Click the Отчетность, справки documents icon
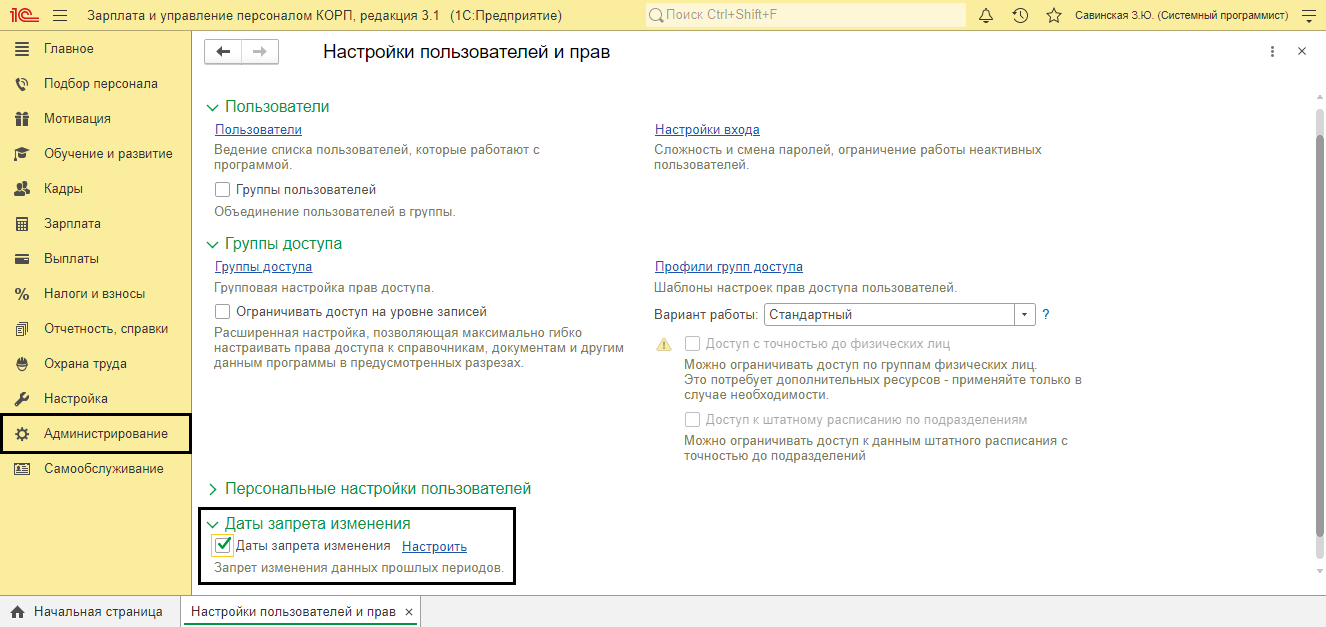The image size is (1326, 627). point(22,329)
